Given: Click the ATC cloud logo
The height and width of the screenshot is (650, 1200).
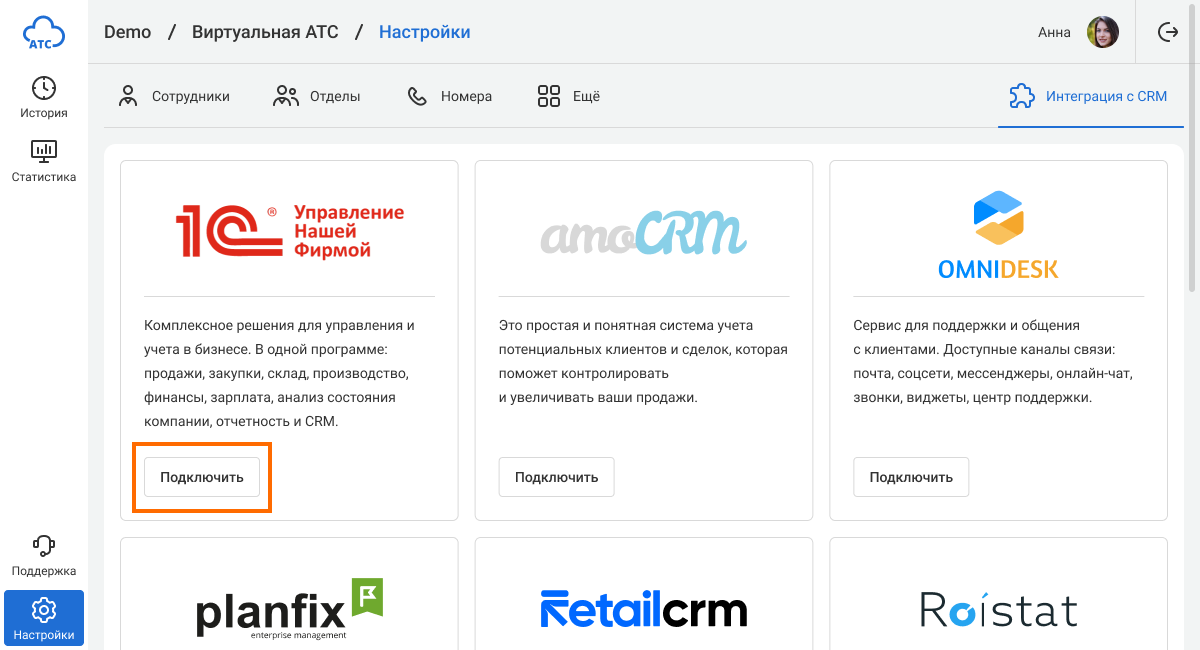Looking at the screenshot, I should coord(44,33).
